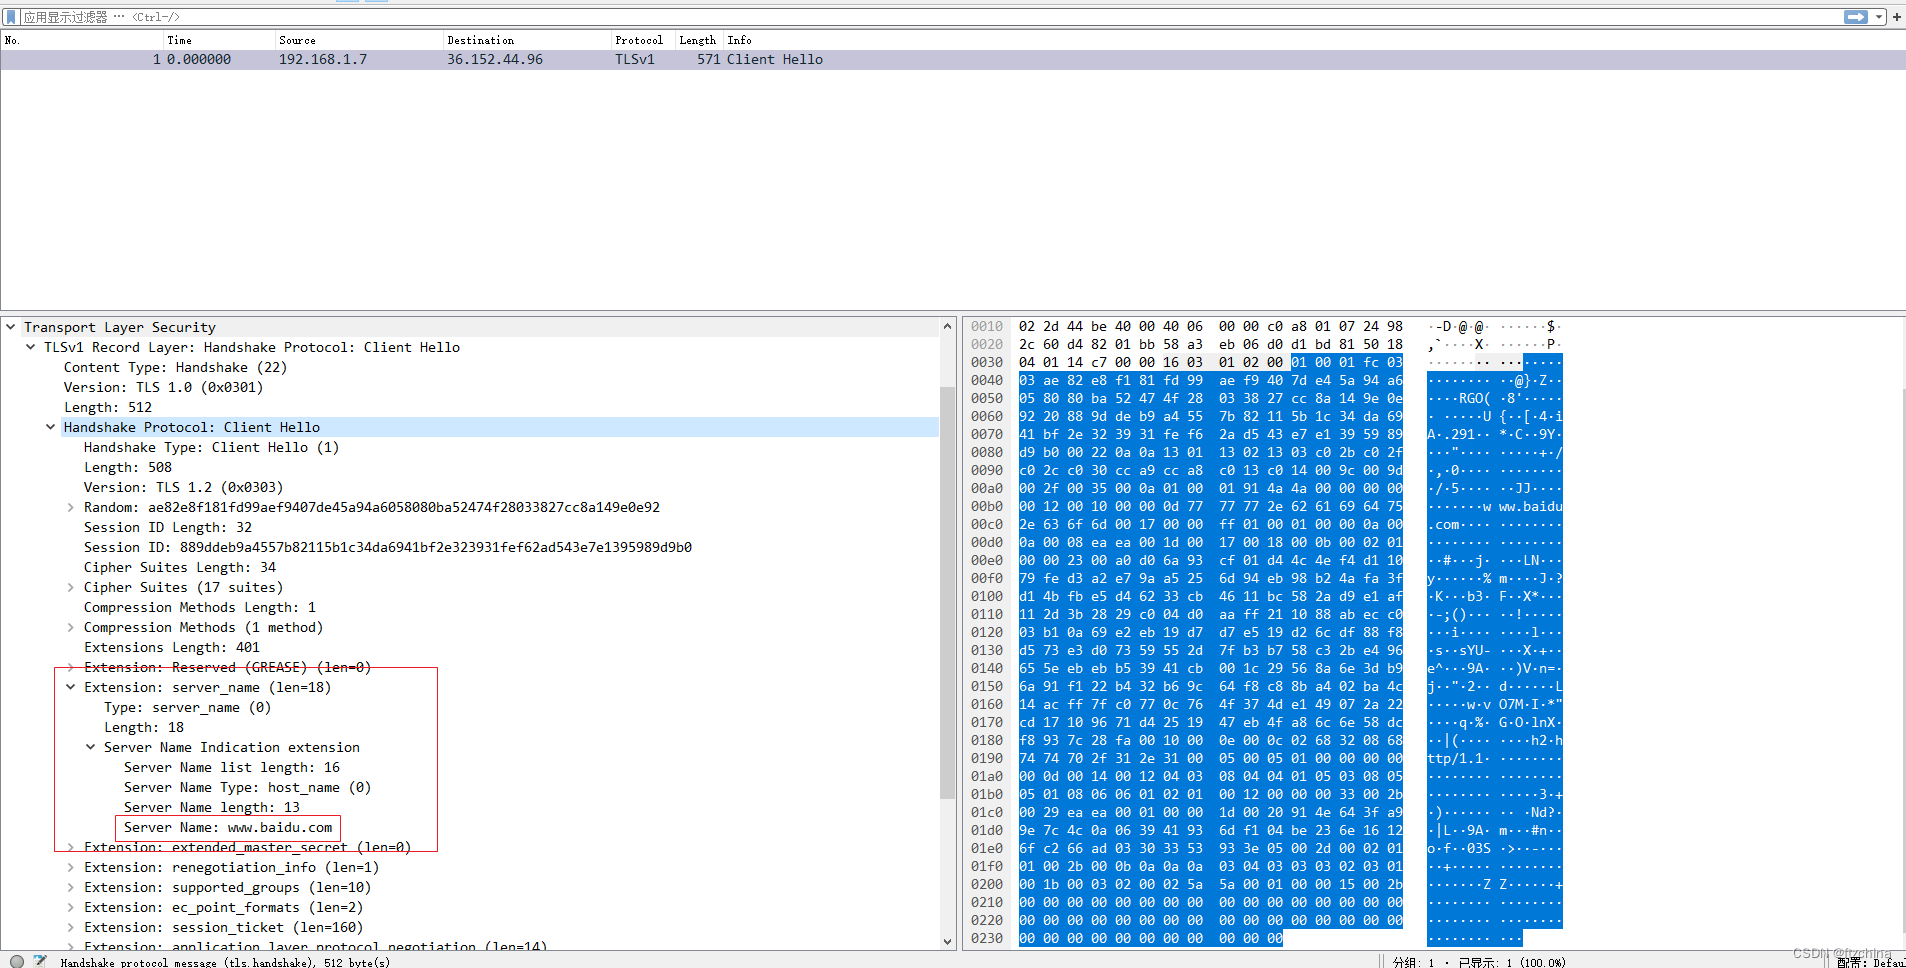The image size is (1906, 968).
Task: Expand Cipher Suites (17 suites)
Action: tap(70, 587)
